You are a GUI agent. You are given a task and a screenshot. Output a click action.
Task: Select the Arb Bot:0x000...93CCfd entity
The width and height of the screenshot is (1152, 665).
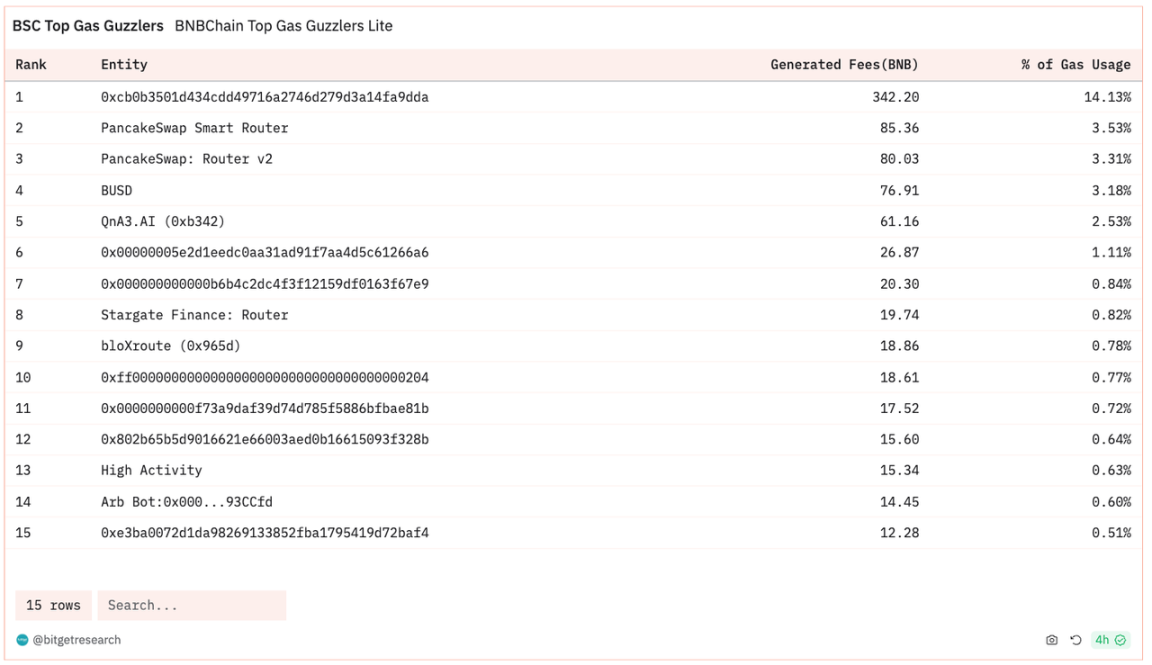(x=187, y=502)
